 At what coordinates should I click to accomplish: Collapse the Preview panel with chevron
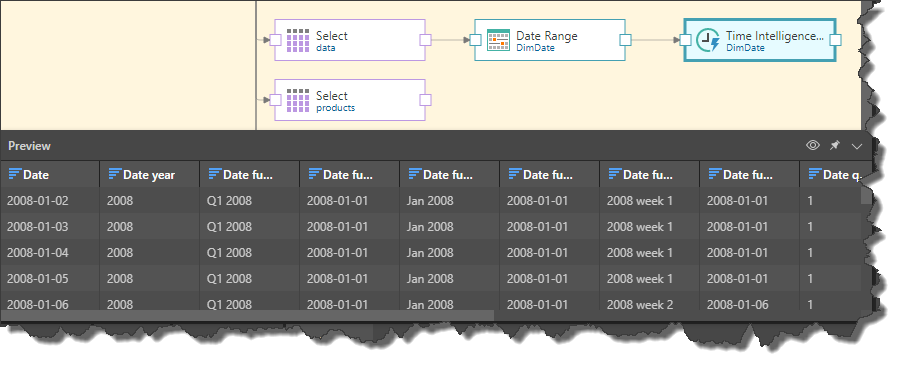857,146
